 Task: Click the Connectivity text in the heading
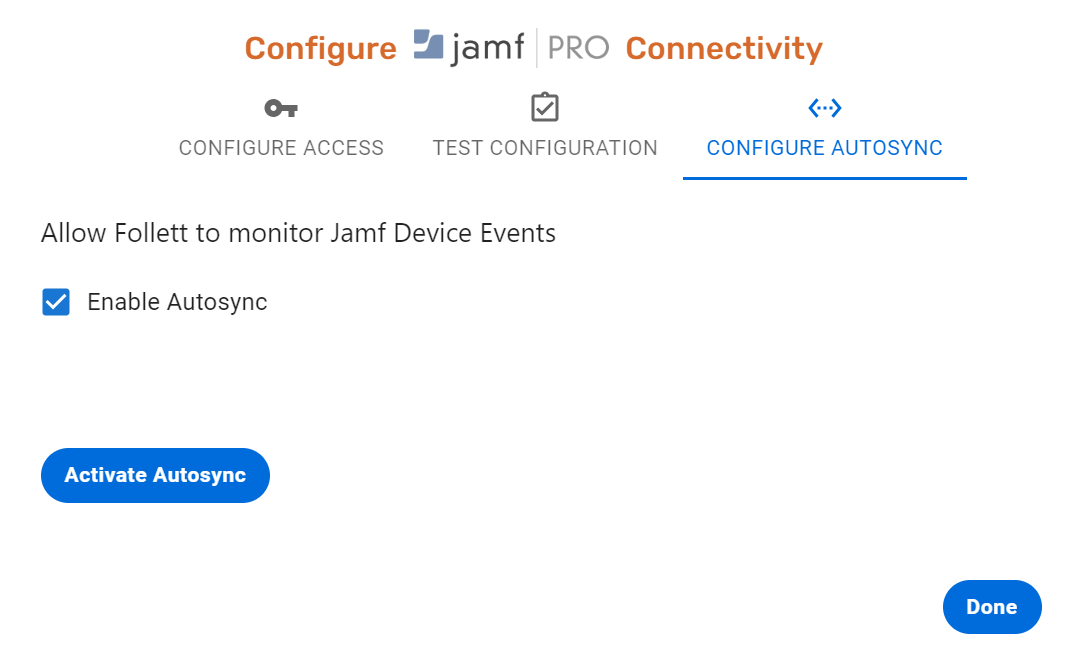723,47
